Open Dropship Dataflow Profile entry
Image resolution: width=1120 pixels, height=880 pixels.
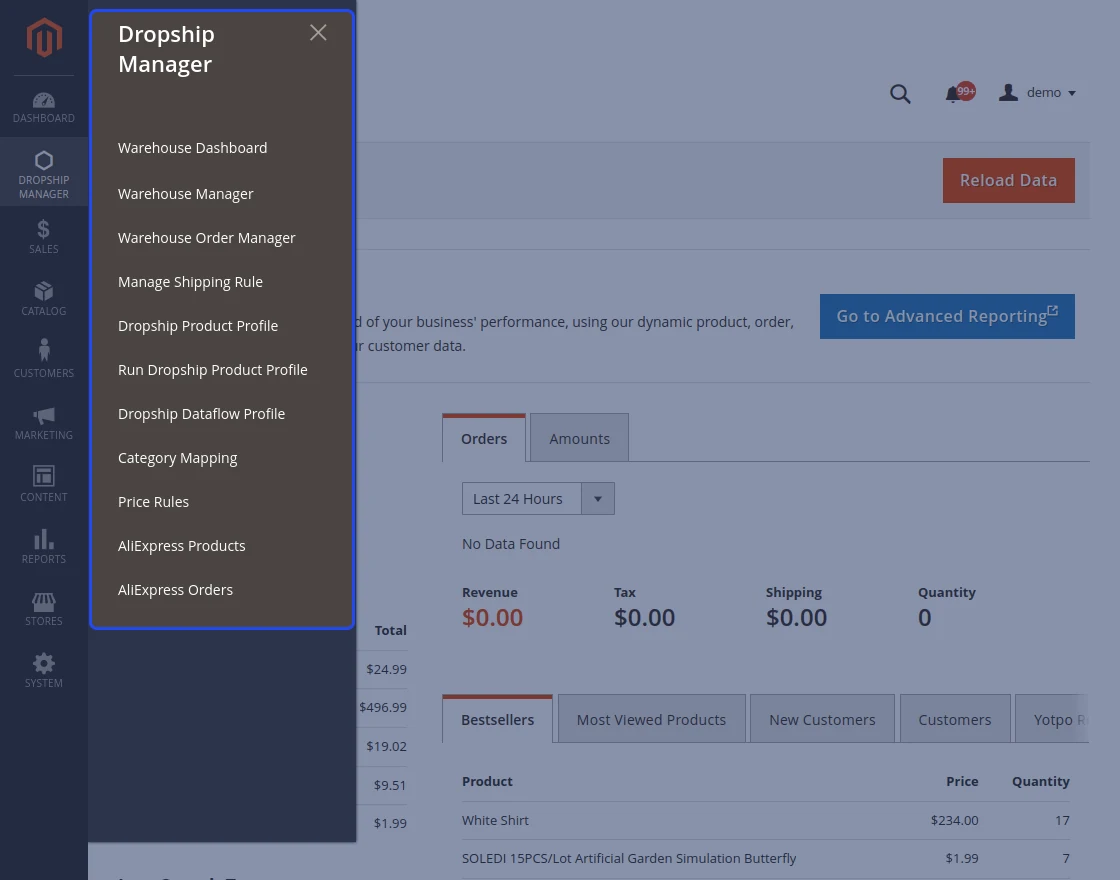coord(201,414)
